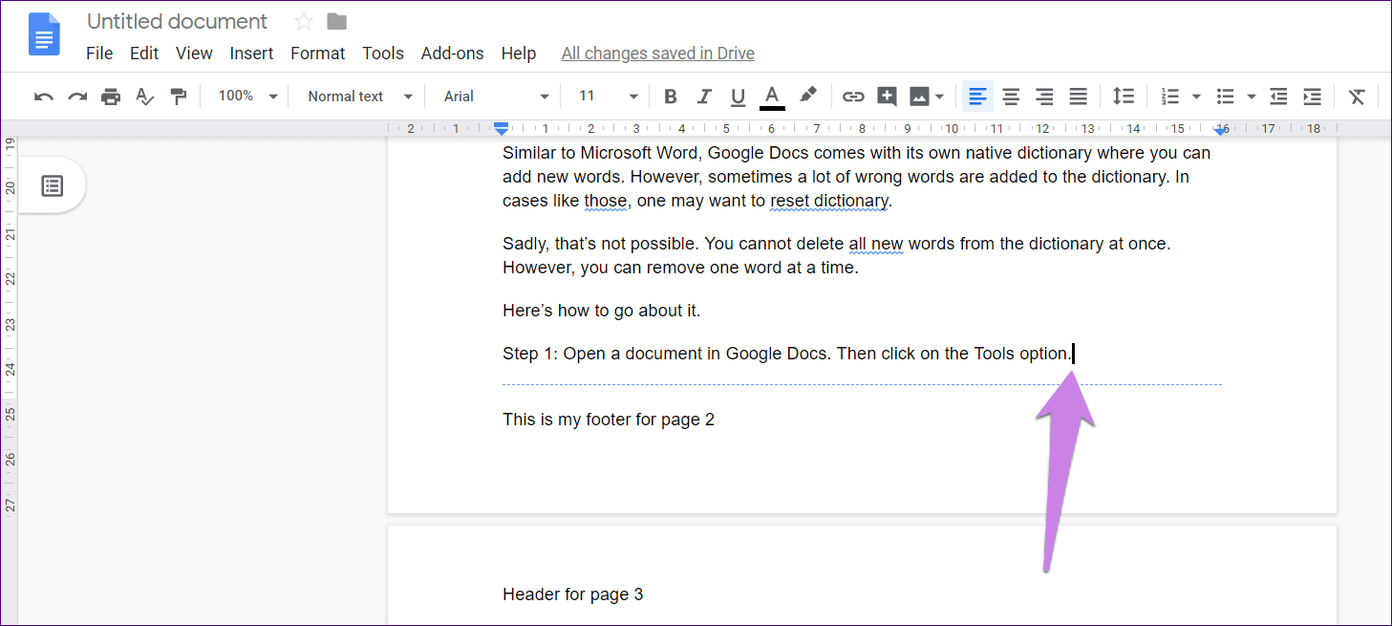Insert a link with chain icon

click(x=853, y=96)
